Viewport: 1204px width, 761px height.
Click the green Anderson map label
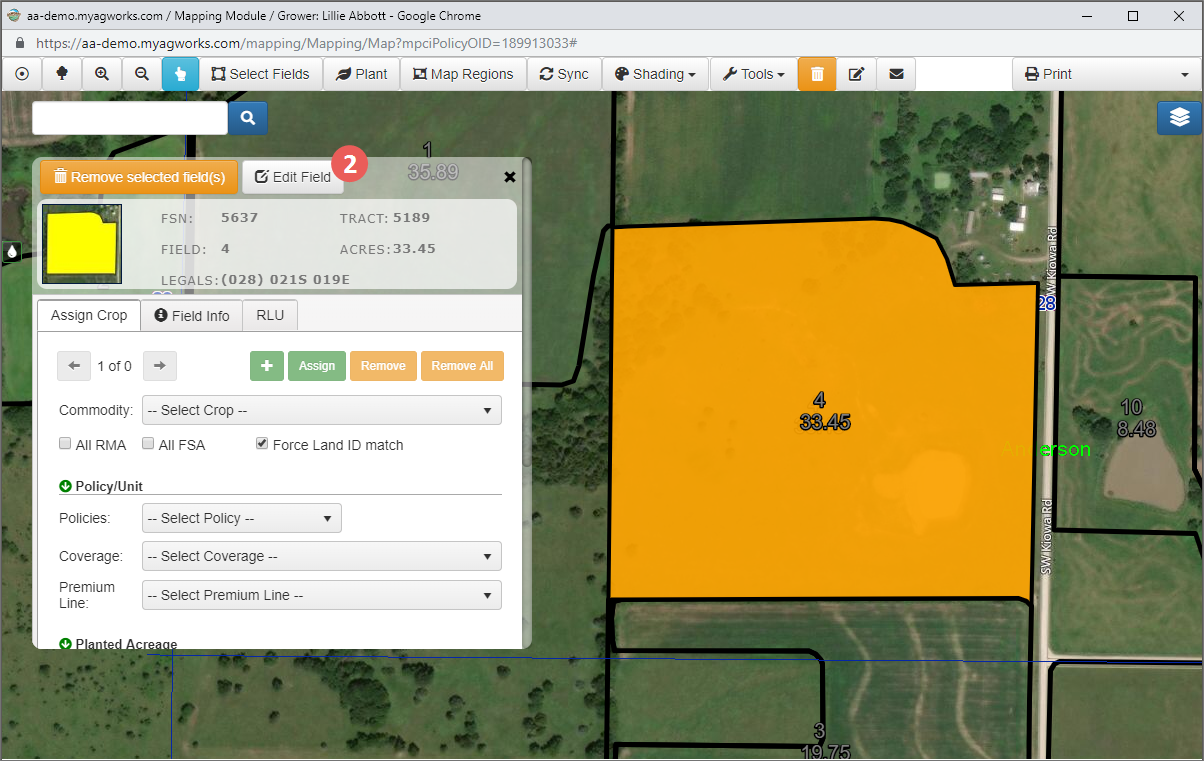pyautogui.click(x=1046, y=450)
